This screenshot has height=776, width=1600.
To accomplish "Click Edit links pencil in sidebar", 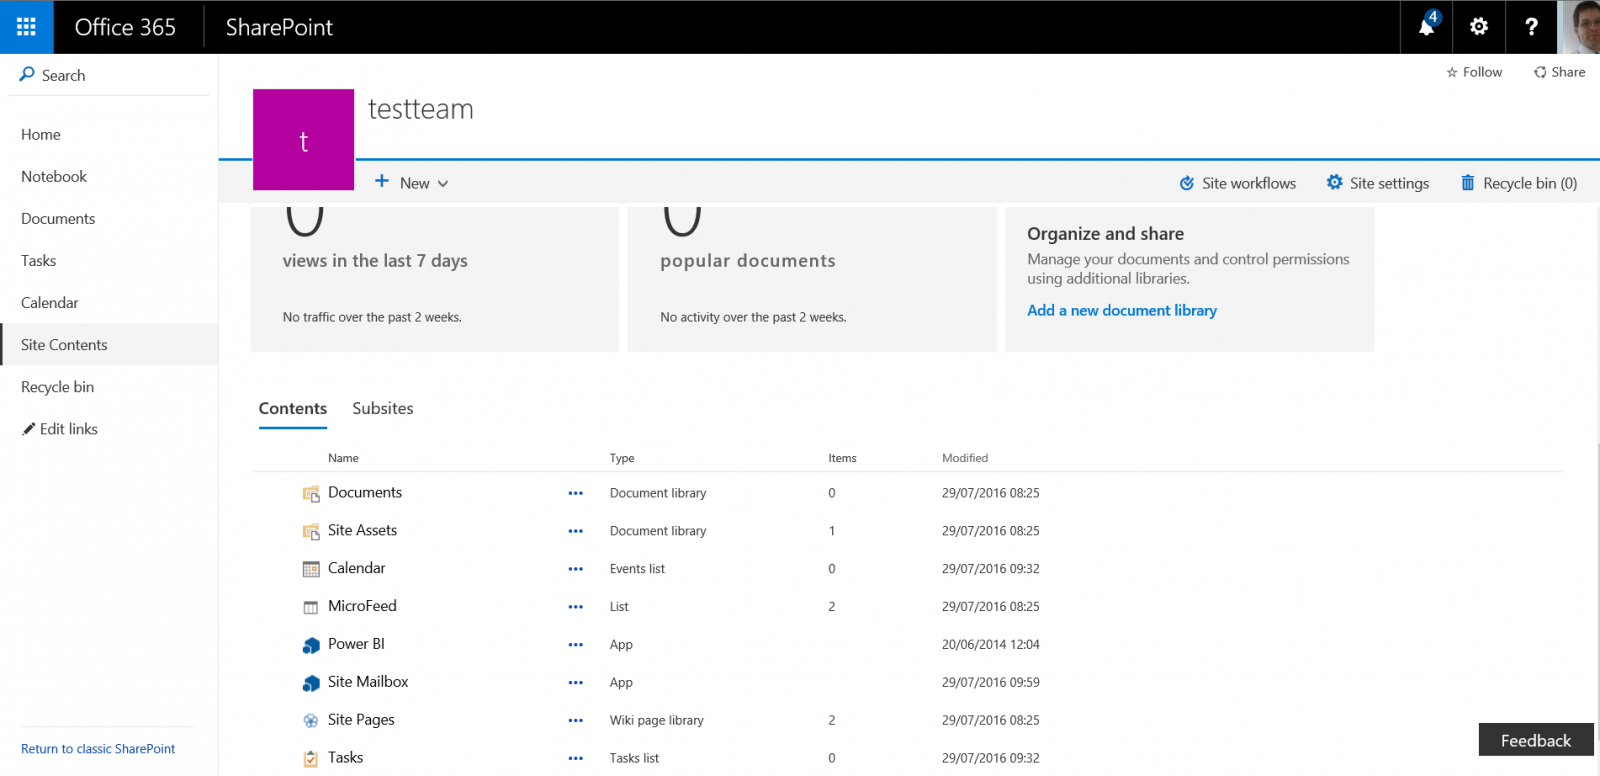I will (x=60, y=428).
